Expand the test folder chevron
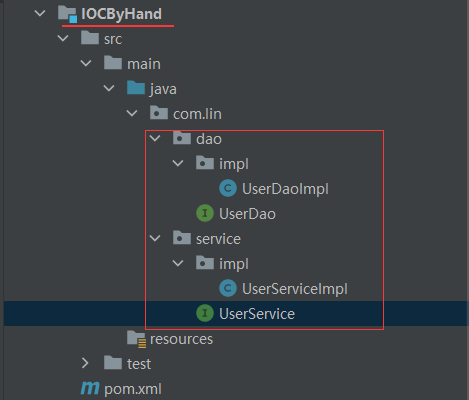The image size is (469, 400). 85,363
